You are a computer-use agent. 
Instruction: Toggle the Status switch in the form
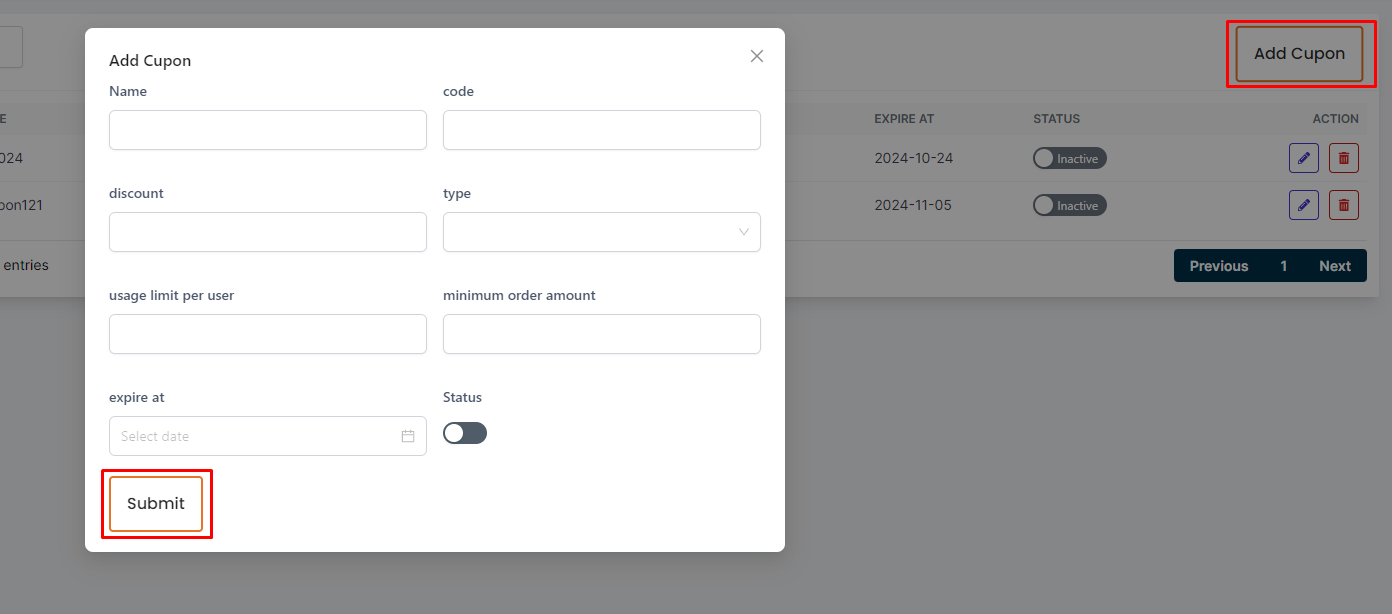point(465,433)
